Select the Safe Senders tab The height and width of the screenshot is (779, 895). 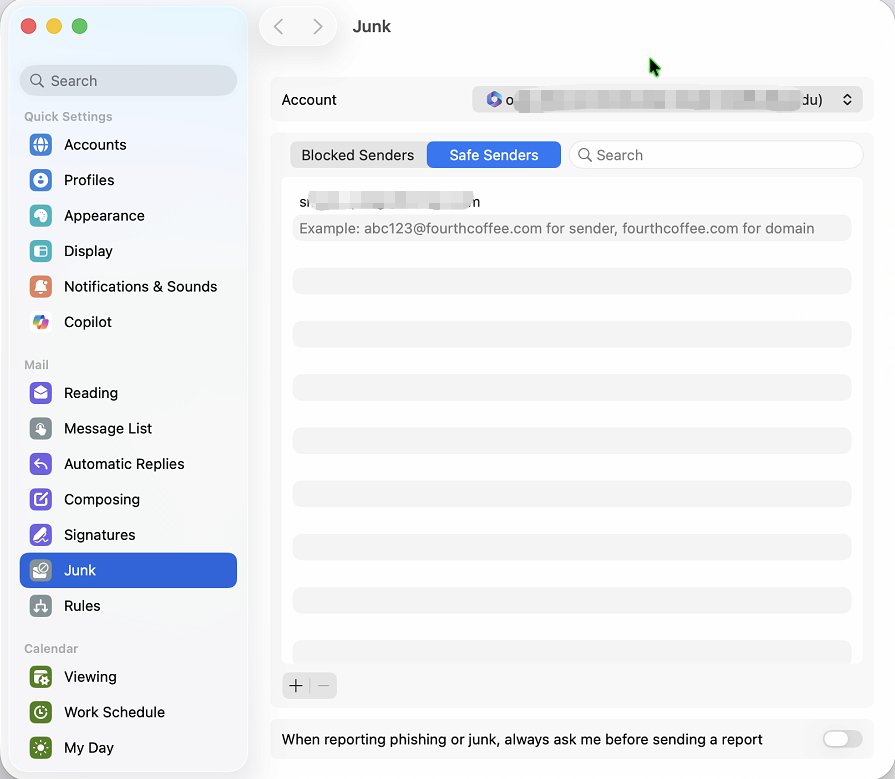pyautogui.click(x=494, y=155)
